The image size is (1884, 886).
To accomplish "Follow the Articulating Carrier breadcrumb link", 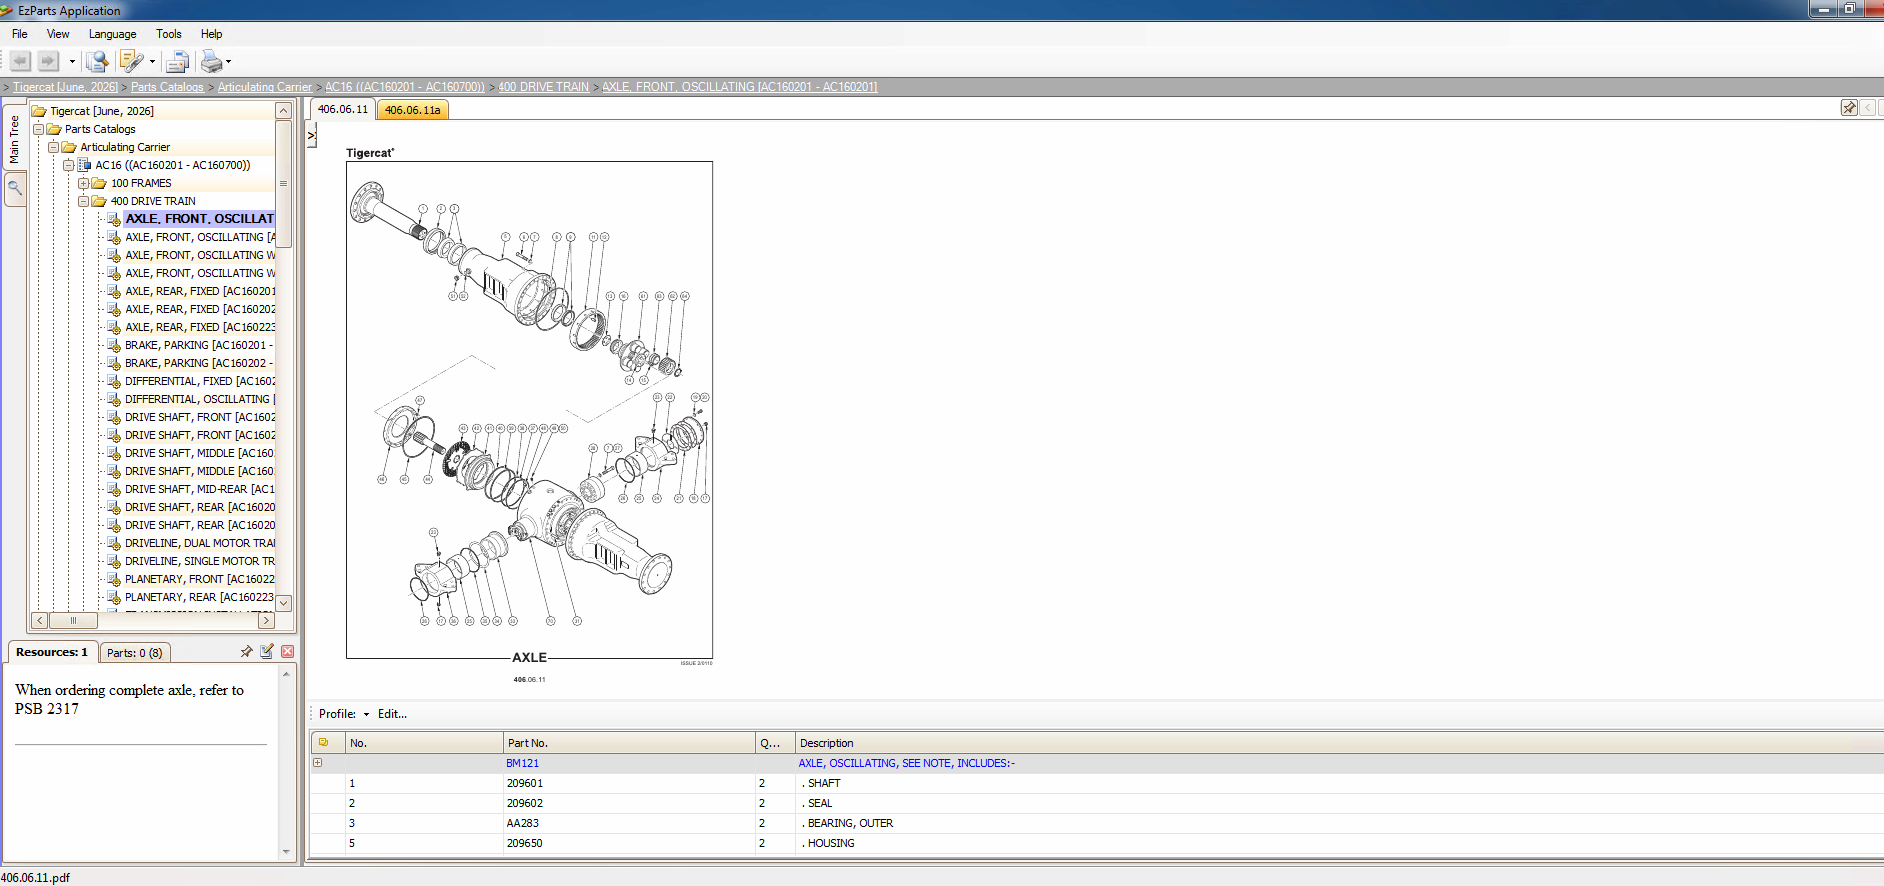I will click(265, 87).
